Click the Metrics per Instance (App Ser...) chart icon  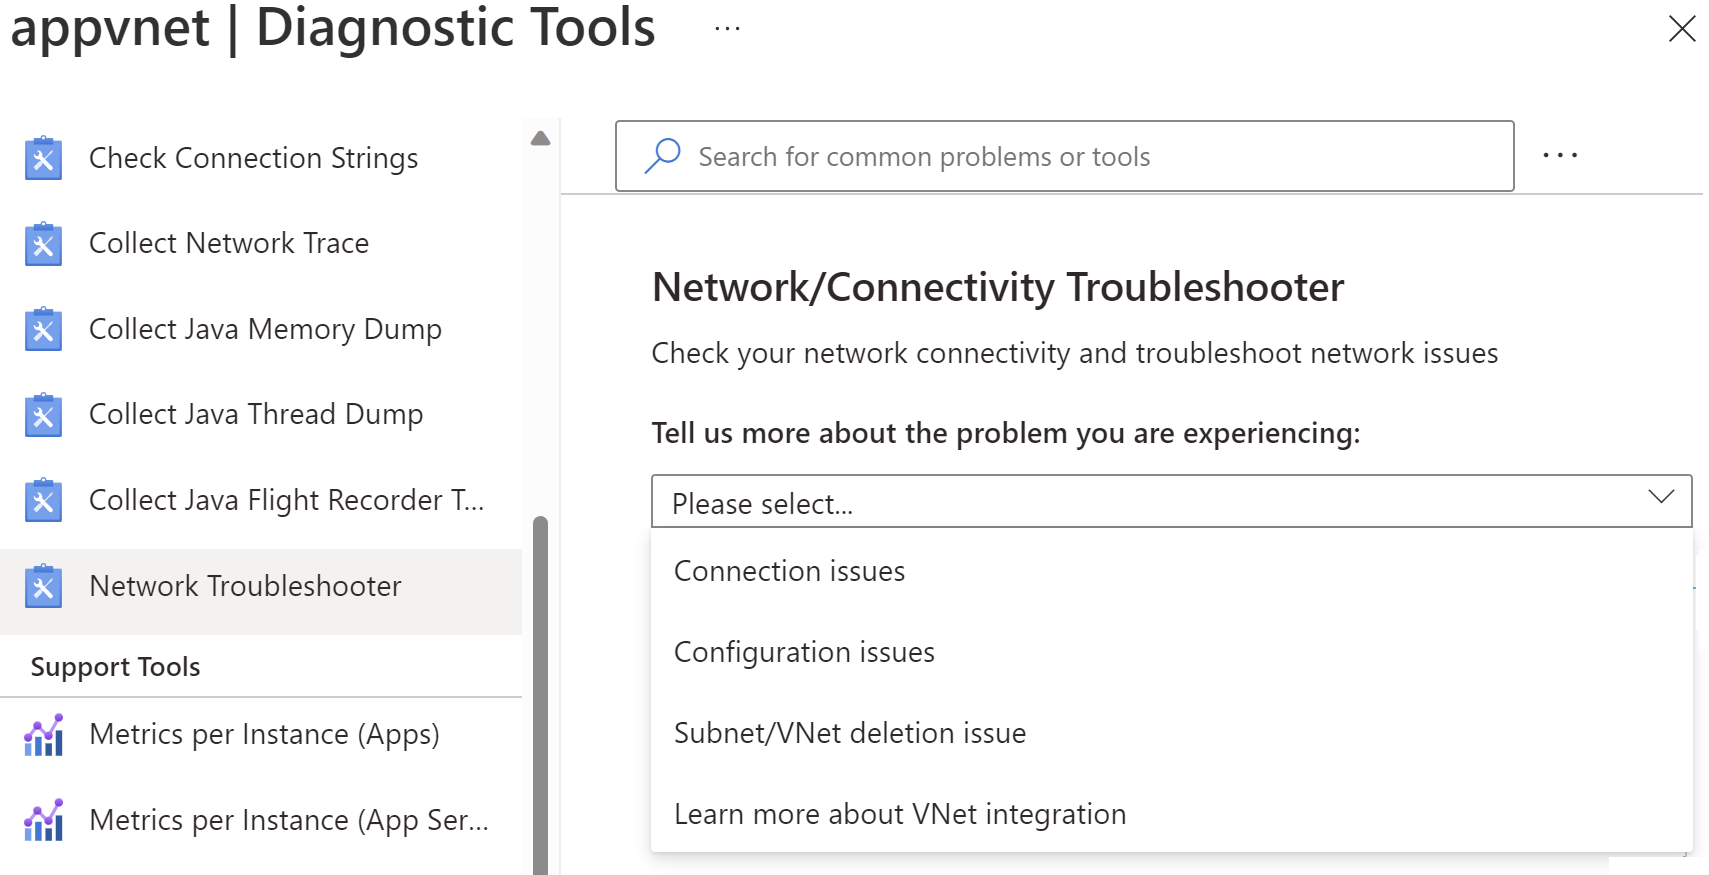(x=43, y=821)
